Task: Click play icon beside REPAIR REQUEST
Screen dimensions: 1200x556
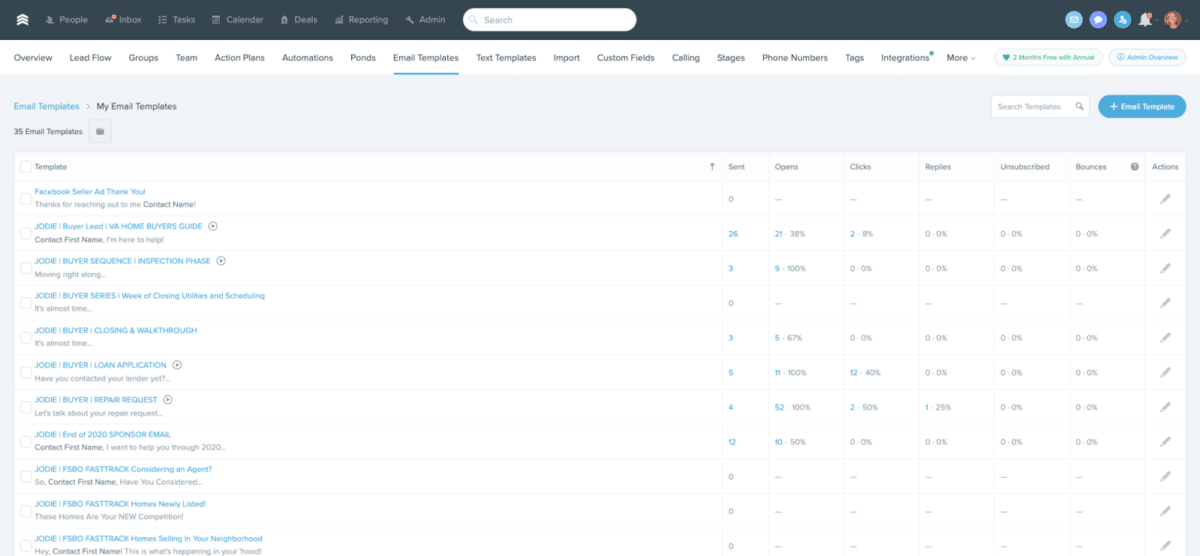Action: pyautogui.click(x=168, y=400)
